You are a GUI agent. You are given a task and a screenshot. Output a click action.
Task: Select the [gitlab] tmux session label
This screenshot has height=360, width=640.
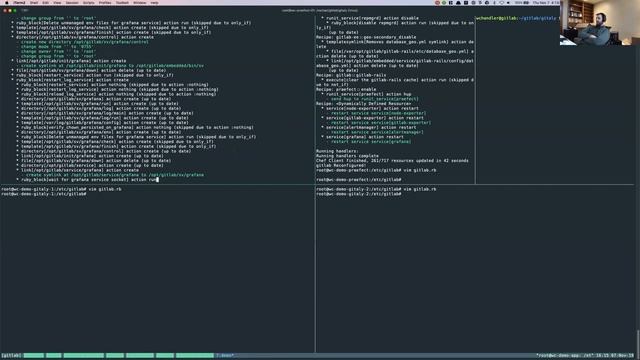tap(11, 356)
